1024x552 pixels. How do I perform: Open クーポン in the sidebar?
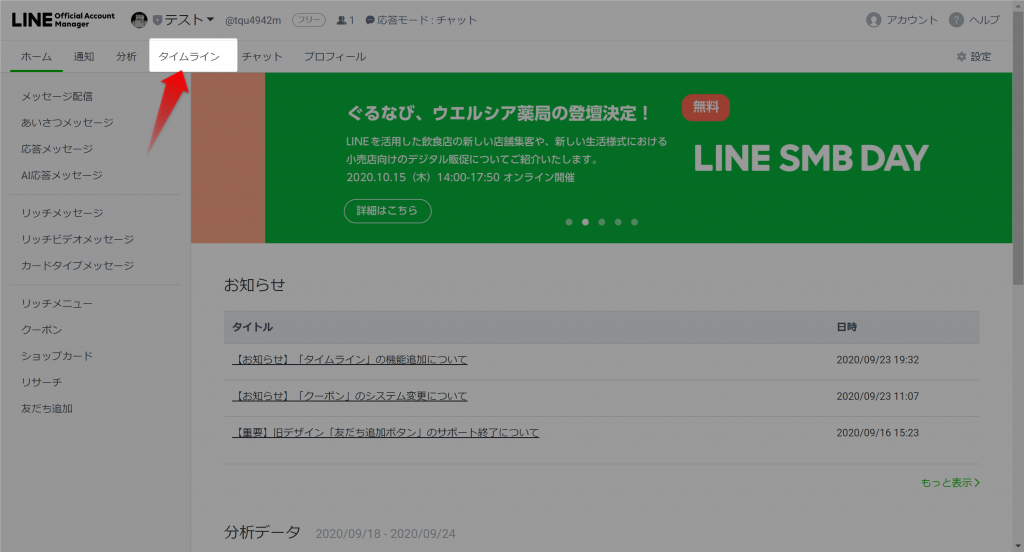(41, 330)
